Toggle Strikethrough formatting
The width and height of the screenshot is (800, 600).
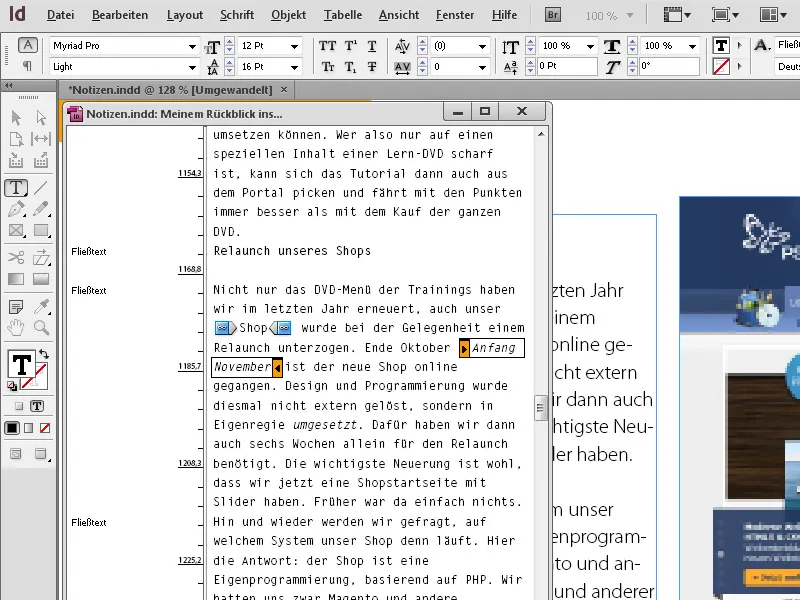[x=372, y=67]
